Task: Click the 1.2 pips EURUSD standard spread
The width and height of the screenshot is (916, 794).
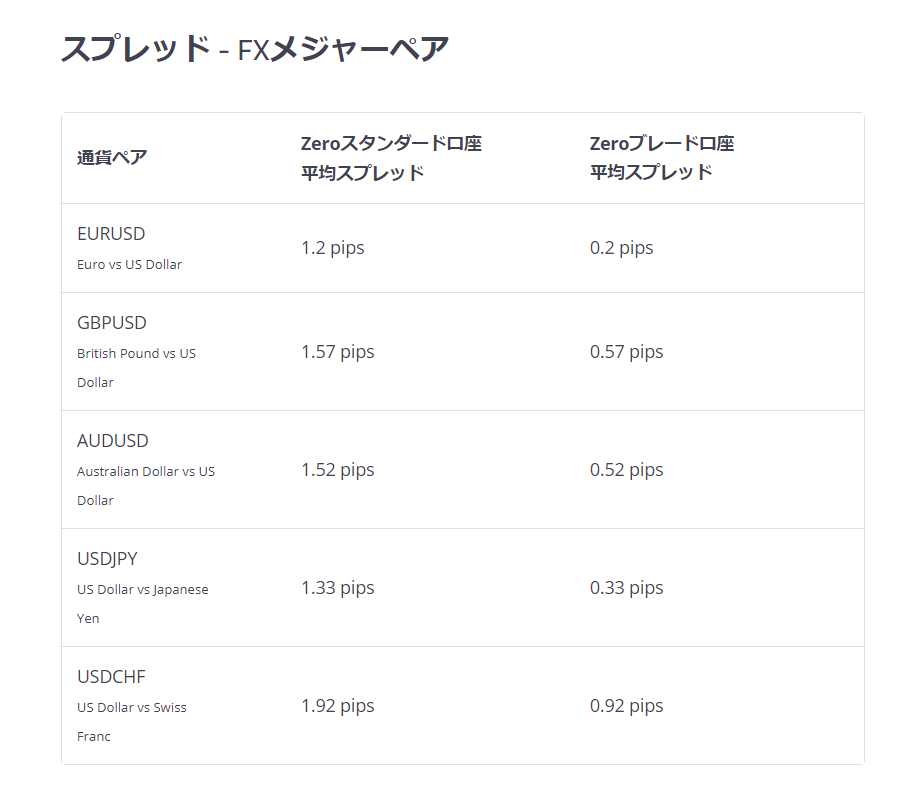Action: (332, 248)
